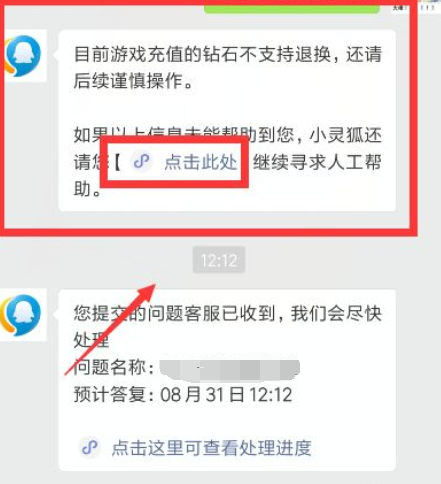The height and width of the screenshot is (484, 441).
Task: Click the text 目前游戏充值的钻石不支持退换
Action: pyautogui.click(x=202, y=54)
